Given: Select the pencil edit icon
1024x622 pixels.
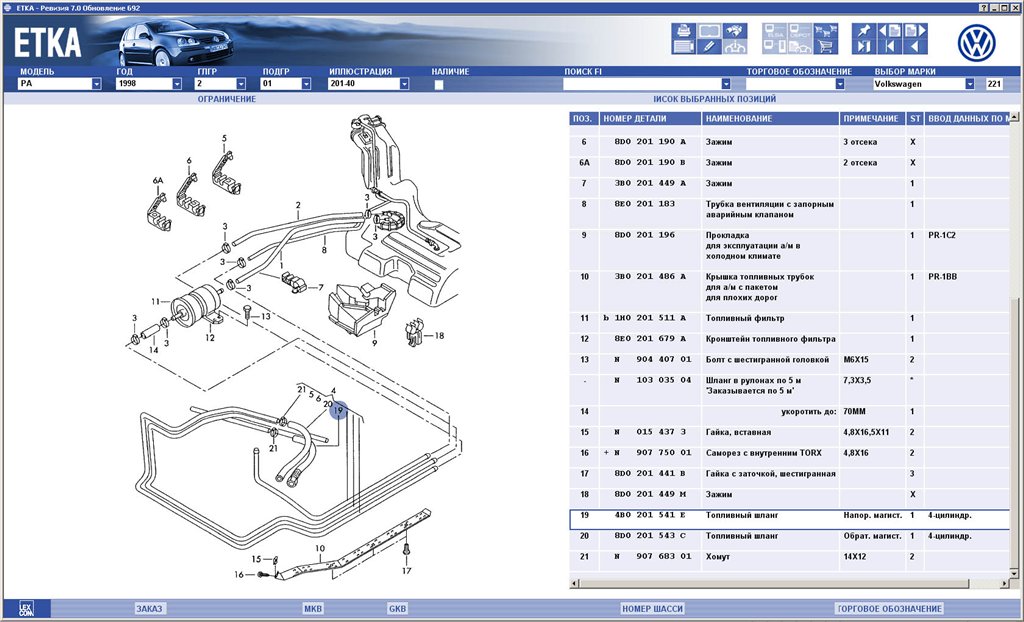Looking at the screenshot, I should click(709, 46).
